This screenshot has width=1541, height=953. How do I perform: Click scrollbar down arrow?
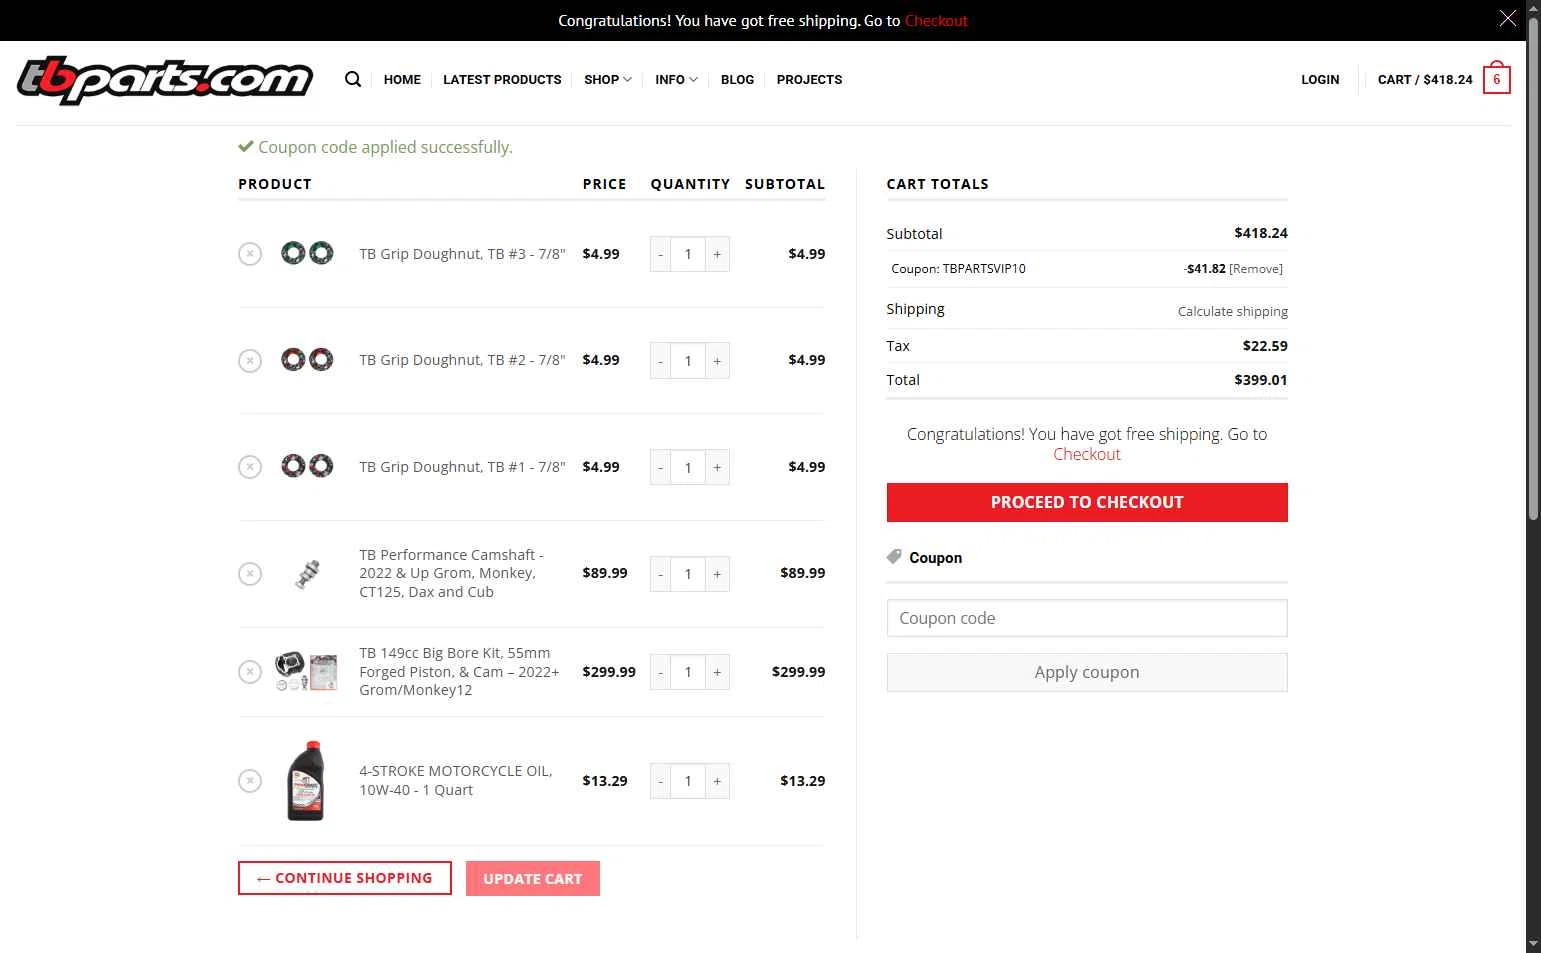[1533, 945]
